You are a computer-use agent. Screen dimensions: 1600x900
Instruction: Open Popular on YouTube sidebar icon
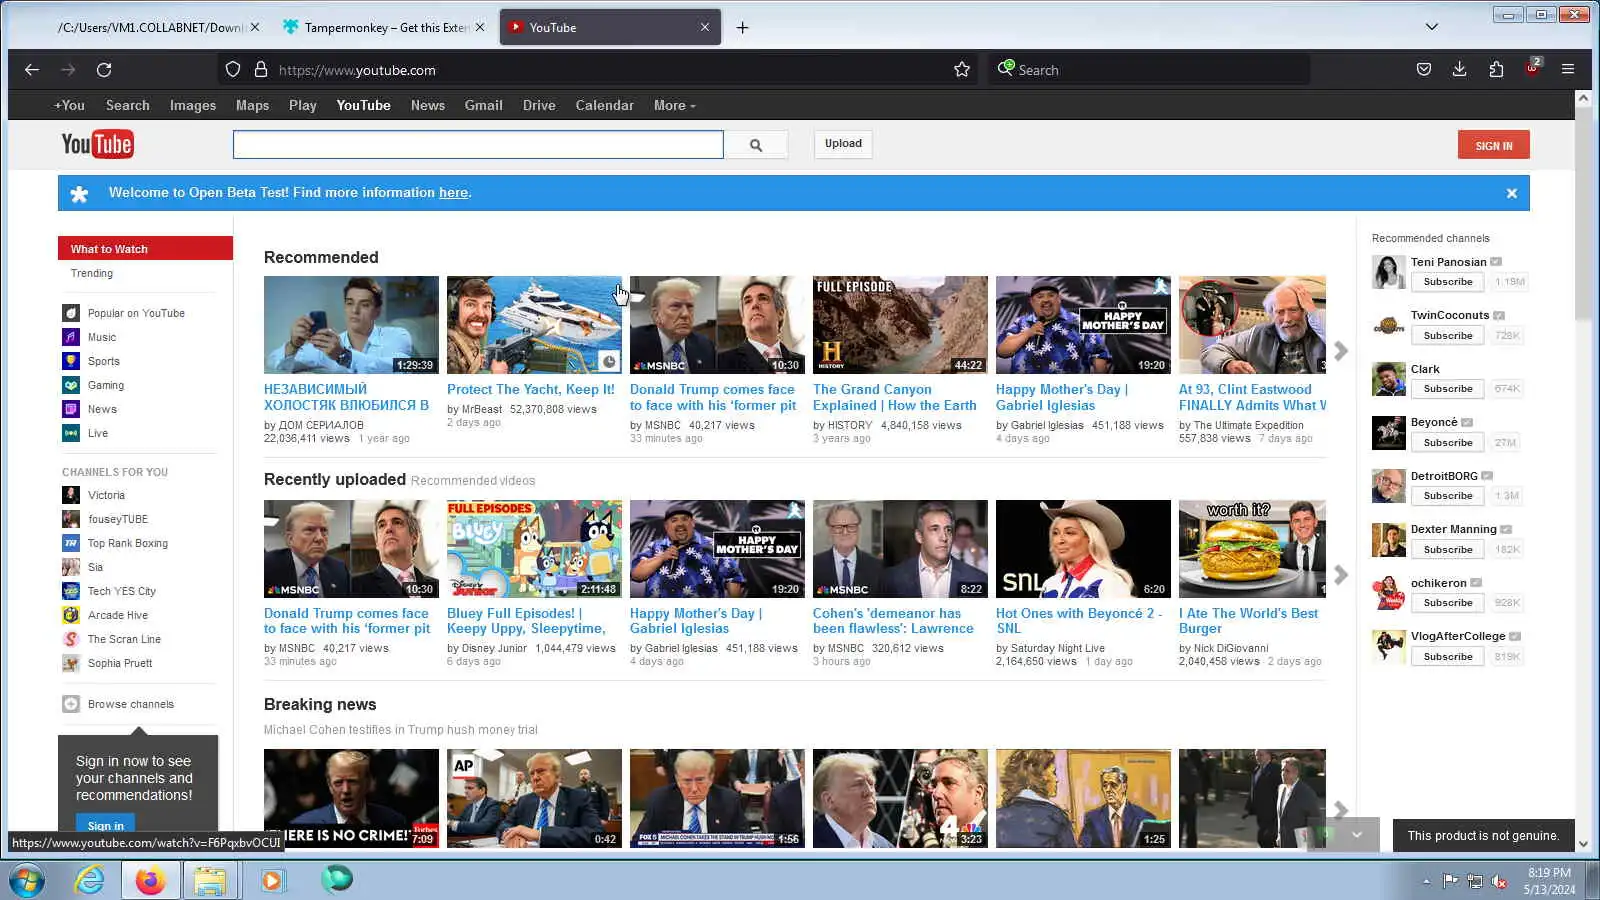[x=71, y=313]
